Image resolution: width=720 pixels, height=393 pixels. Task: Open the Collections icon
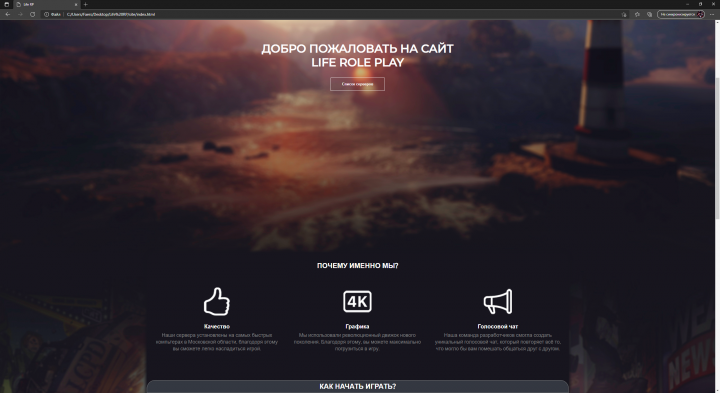(649, 14)
